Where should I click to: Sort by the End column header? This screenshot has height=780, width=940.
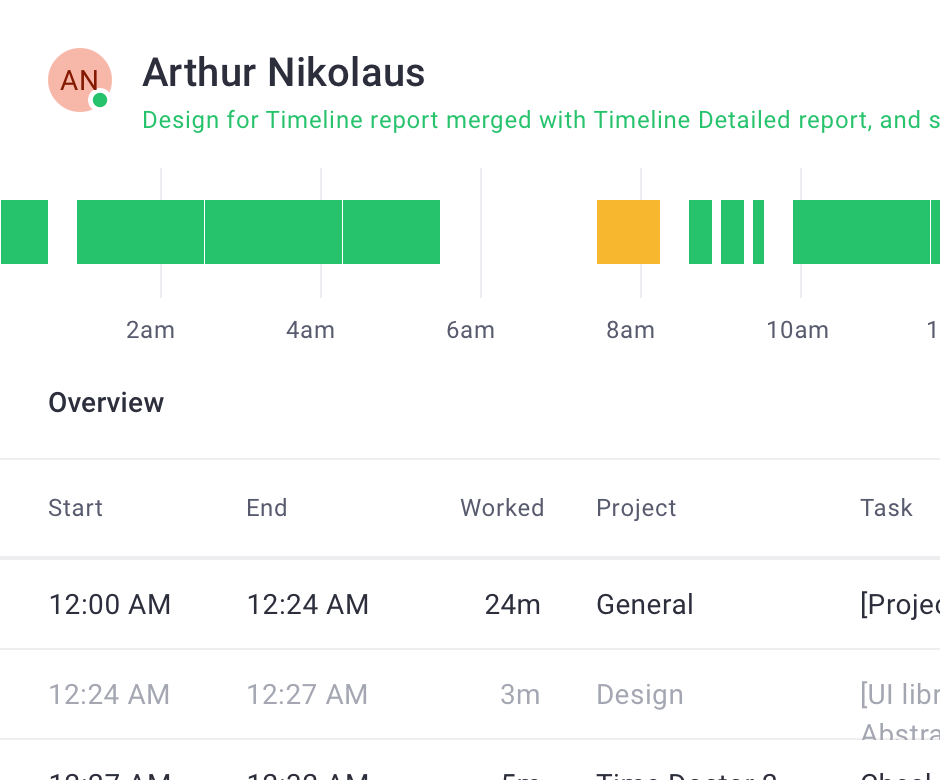click(267, 508)
